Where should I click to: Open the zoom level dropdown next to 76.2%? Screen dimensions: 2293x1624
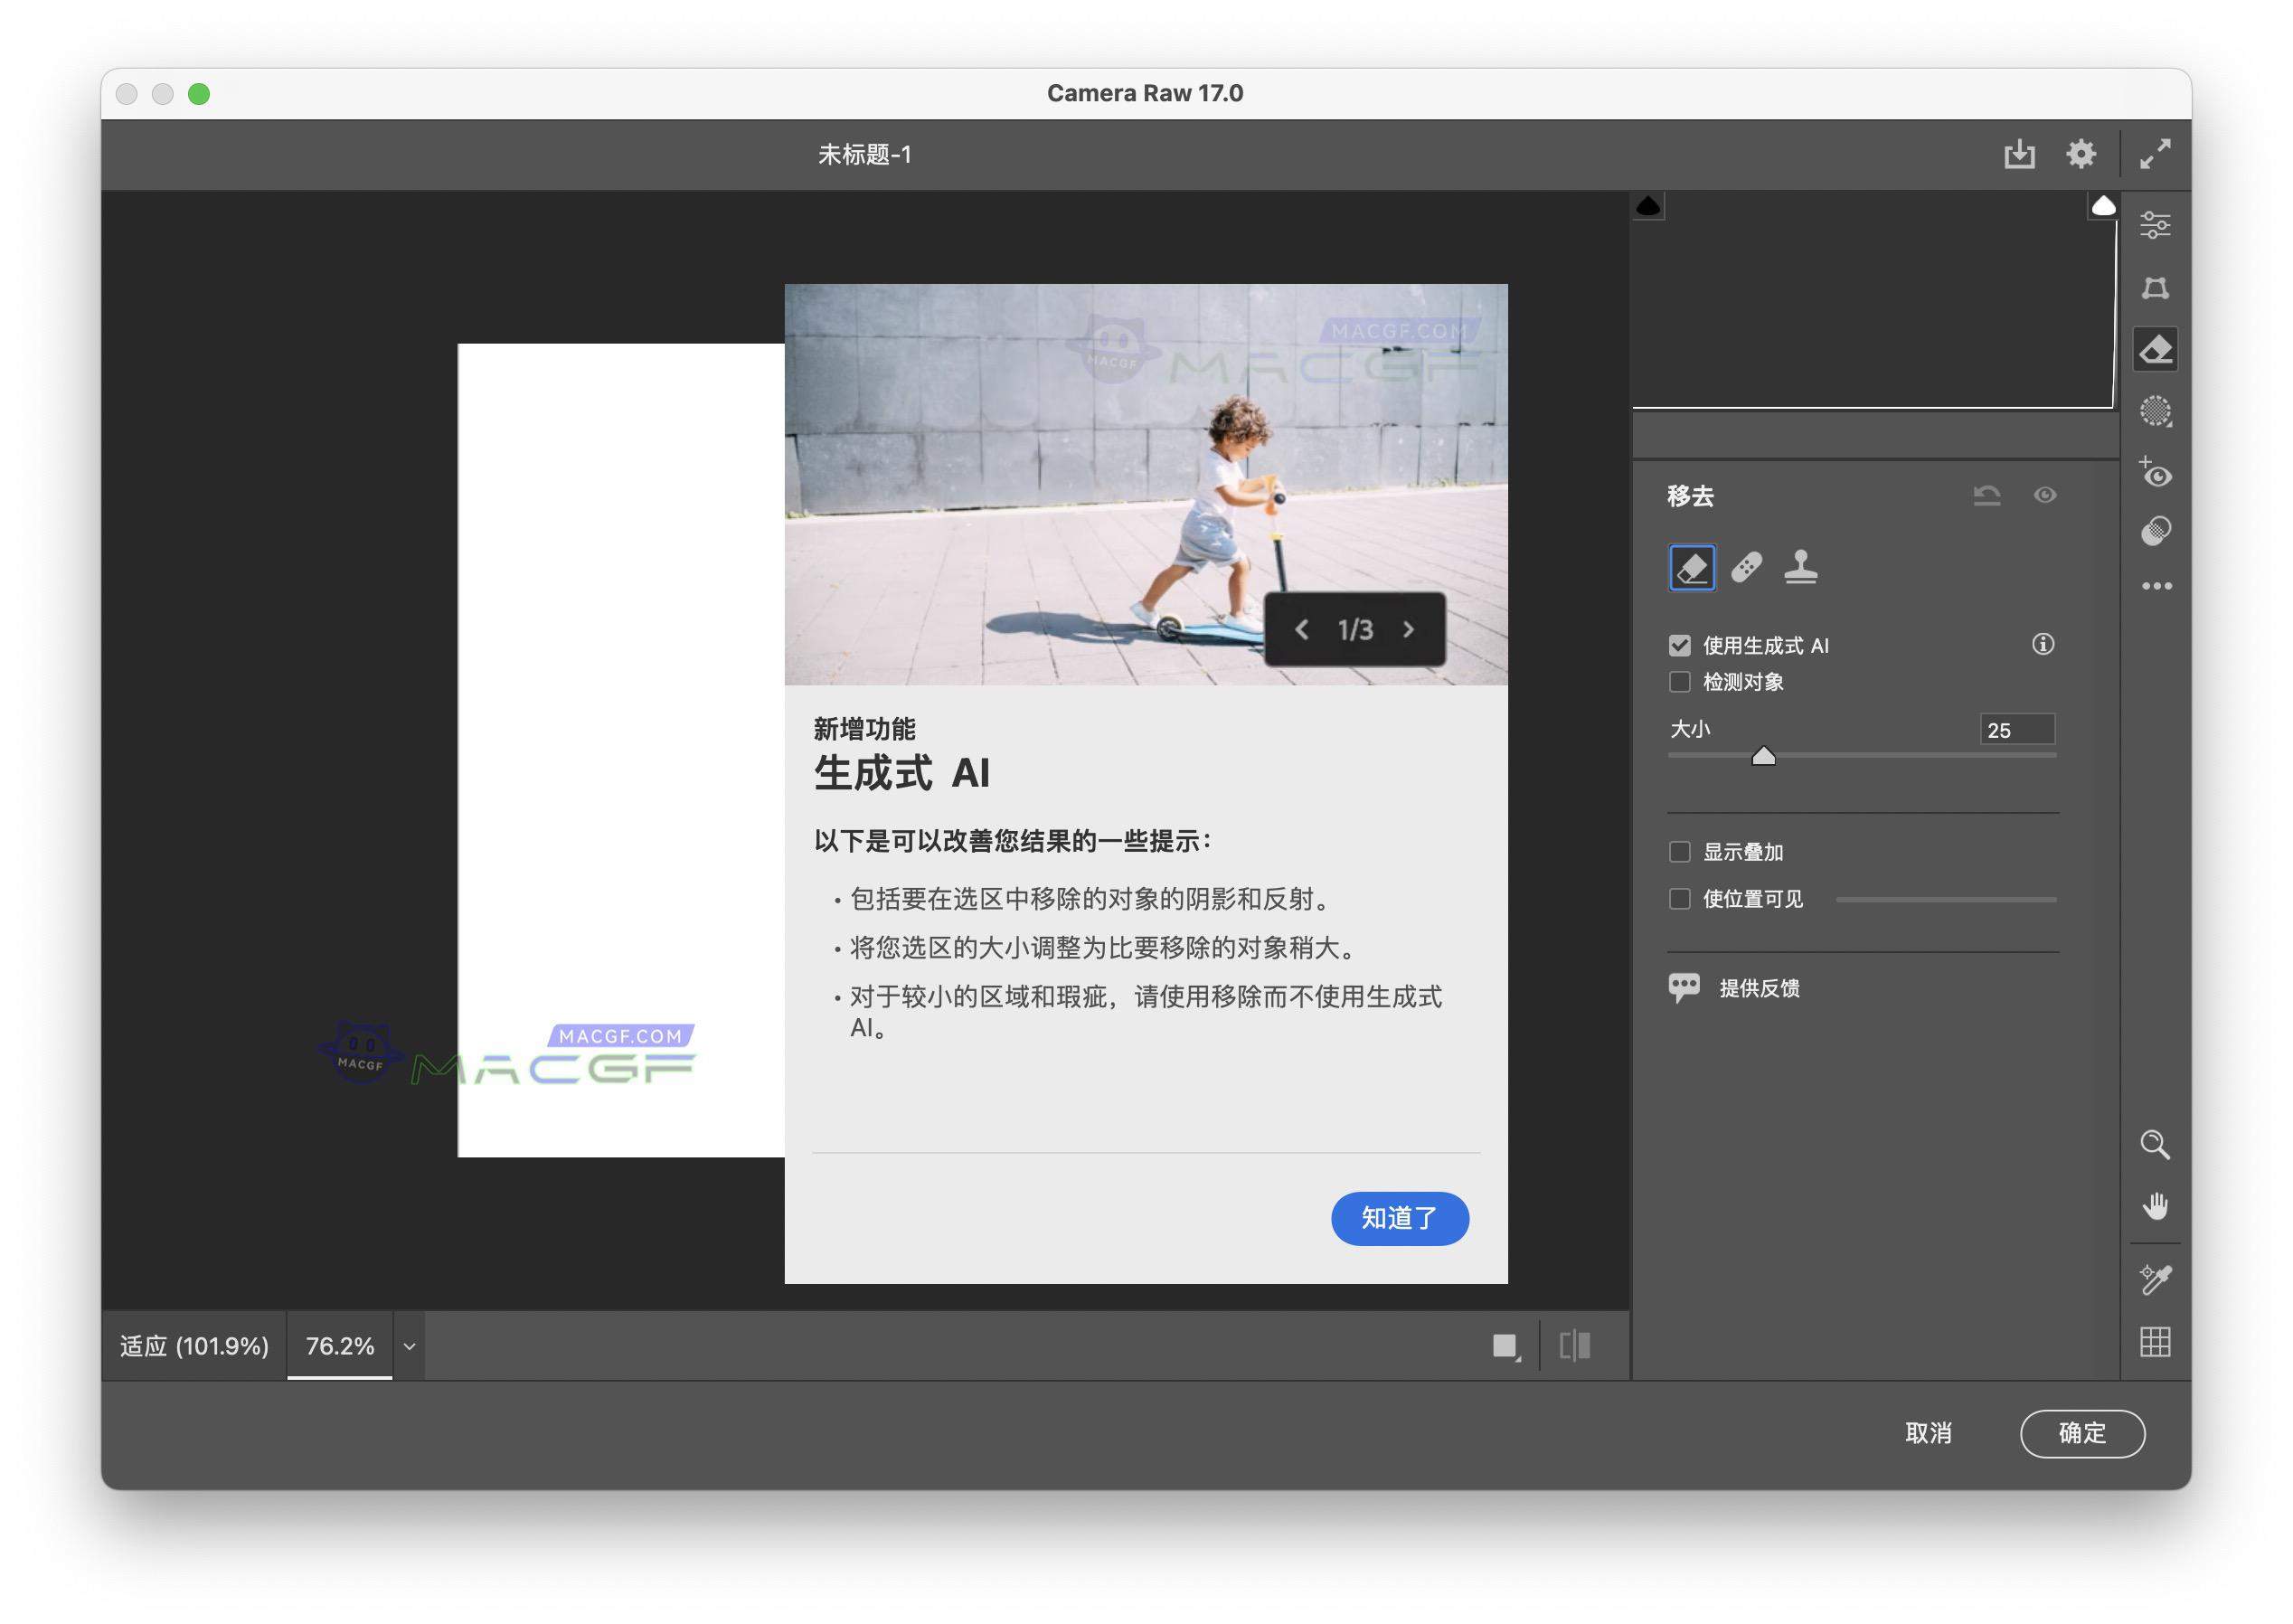pos(408,1346)
